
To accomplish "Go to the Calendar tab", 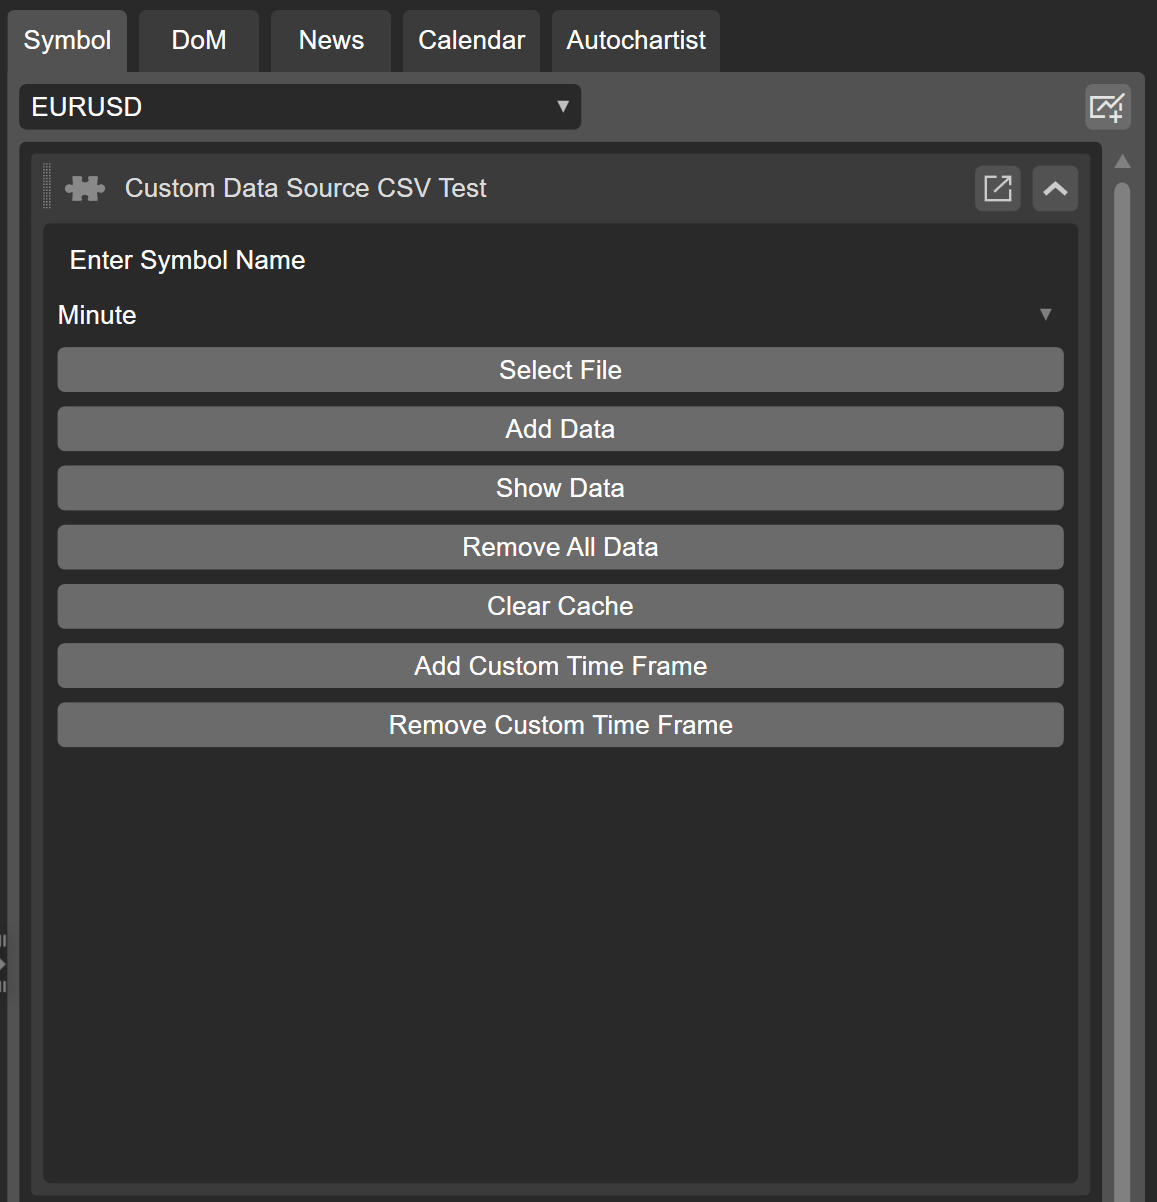I will click(471, 41).
